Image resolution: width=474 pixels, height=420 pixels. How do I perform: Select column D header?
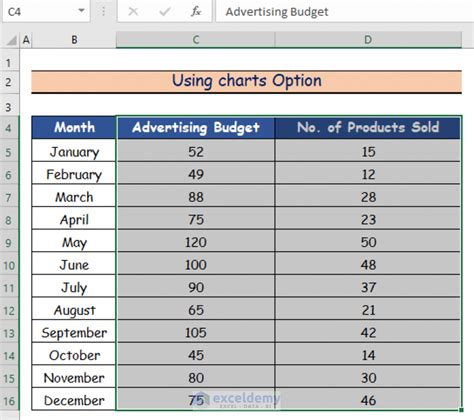point(368,40)
